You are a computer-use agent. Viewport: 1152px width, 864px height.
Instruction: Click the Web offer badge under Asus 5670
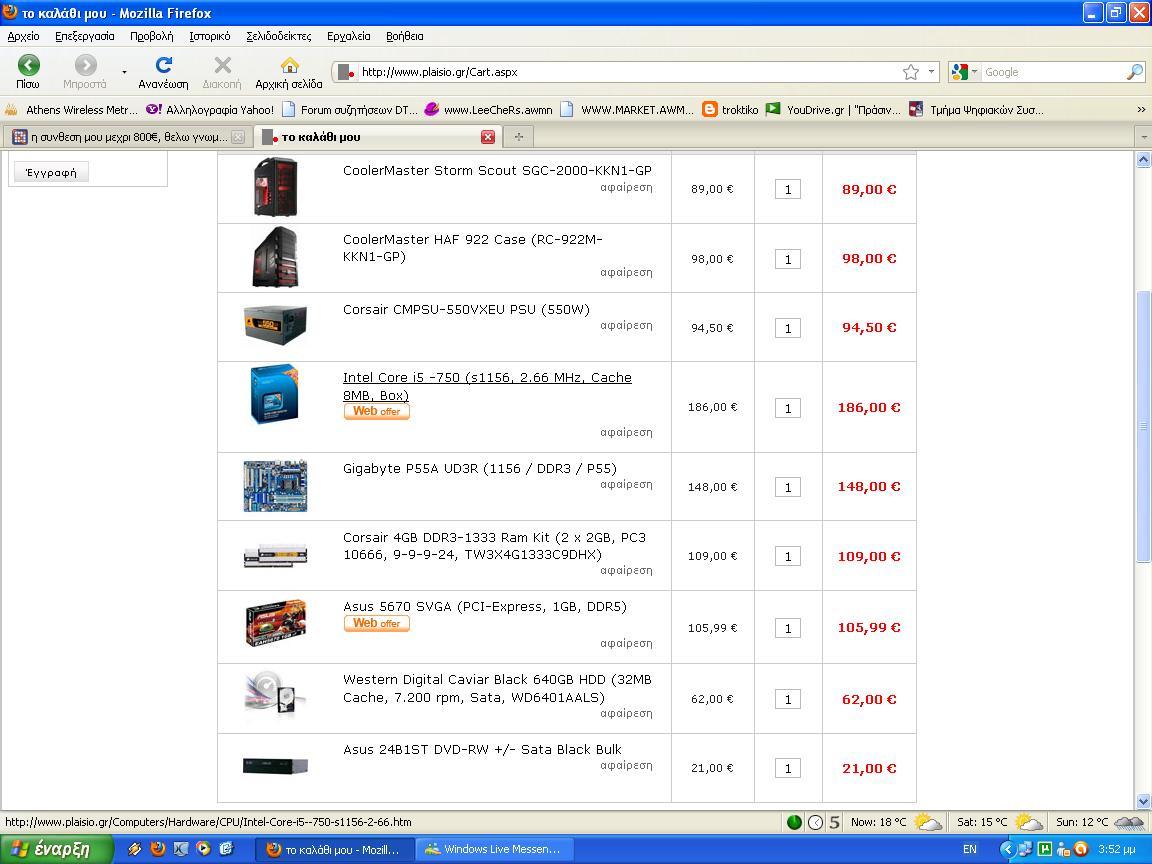(376, 624)
